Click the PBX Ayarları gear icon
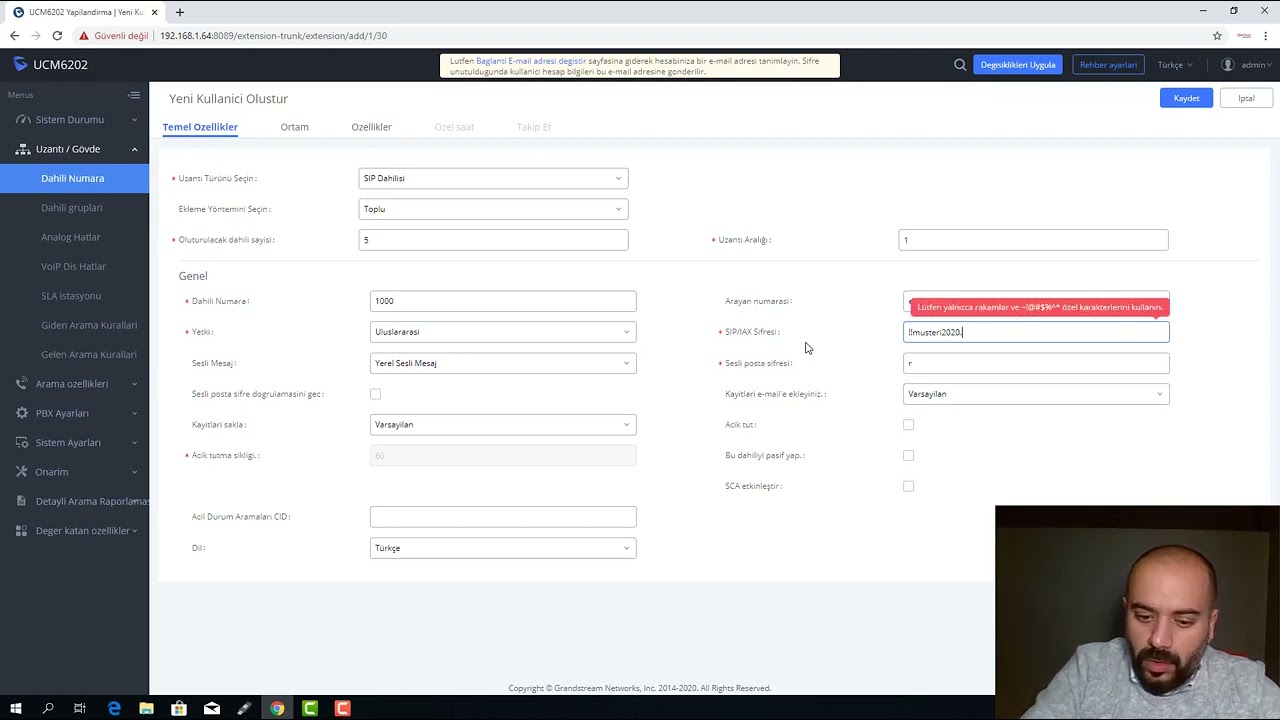Image resolution: width=1280 pixels, height=720 pixels. pyautogui.click(x=23, y=413)
